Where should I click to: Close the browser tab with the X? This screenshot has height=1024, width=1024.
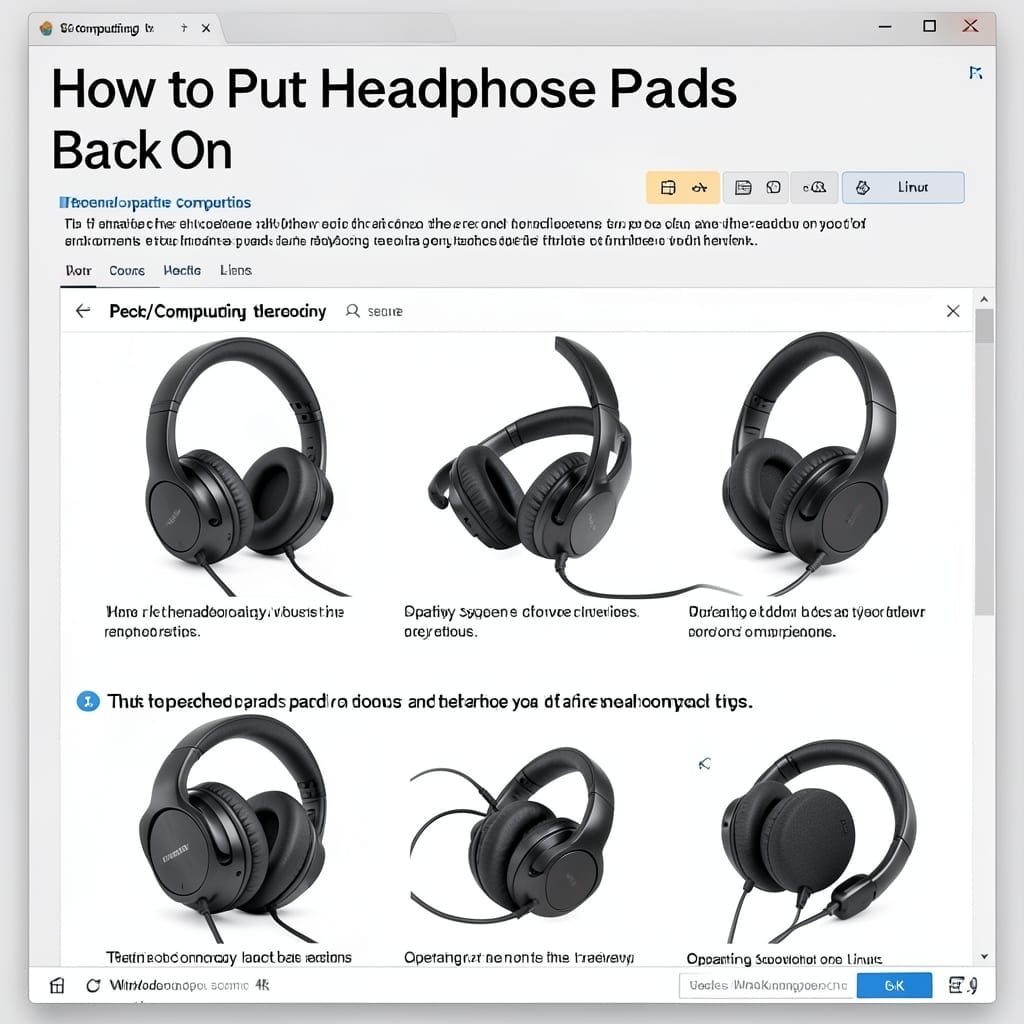[x=206, y=28]
